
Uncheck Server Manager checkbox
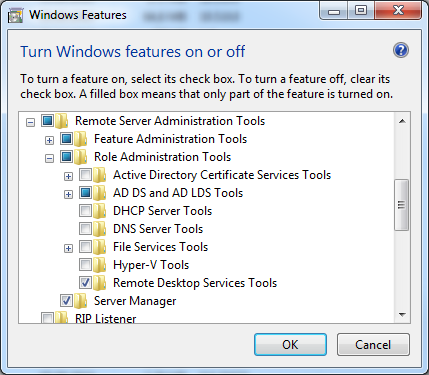pos(66,300)
